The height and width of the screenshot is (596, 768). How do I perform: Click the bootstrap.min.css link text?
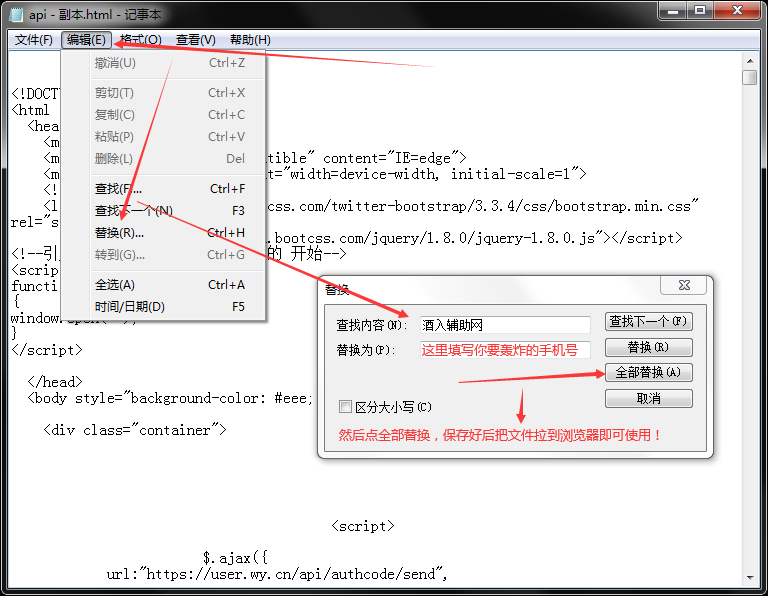tap(483, 207)
